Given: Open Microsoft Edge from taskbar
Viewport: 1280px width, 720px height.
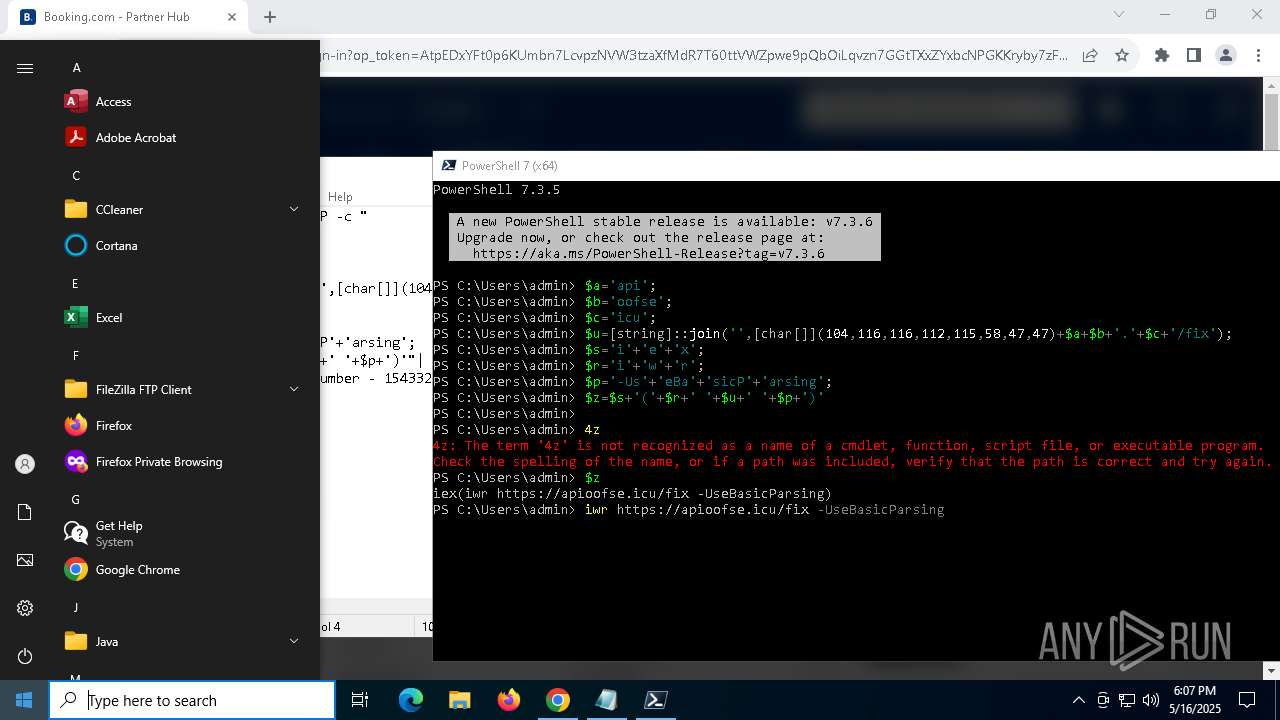Looking at the screenshot, I should coord(411,700).
